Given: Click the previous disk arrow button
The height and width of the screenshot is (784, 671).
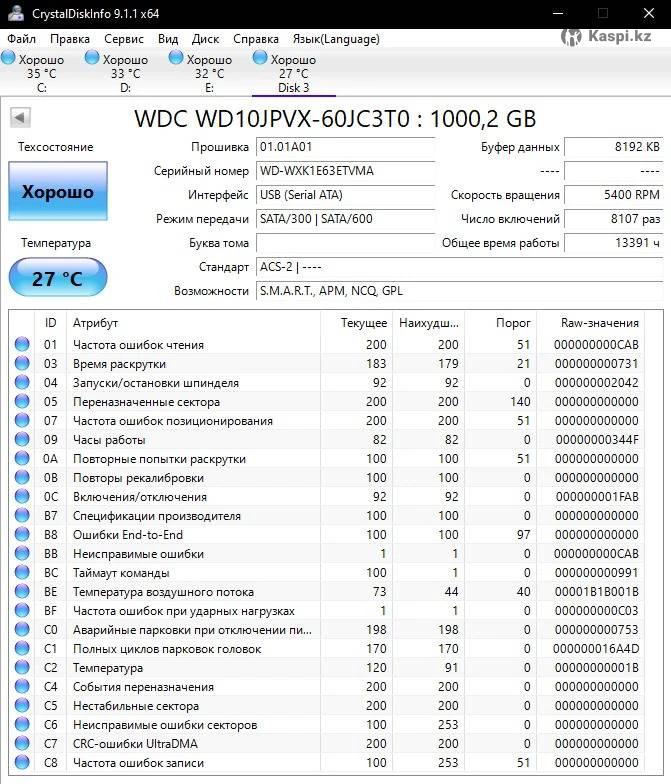Looking at the screenshot, I should tap(20, 118).
